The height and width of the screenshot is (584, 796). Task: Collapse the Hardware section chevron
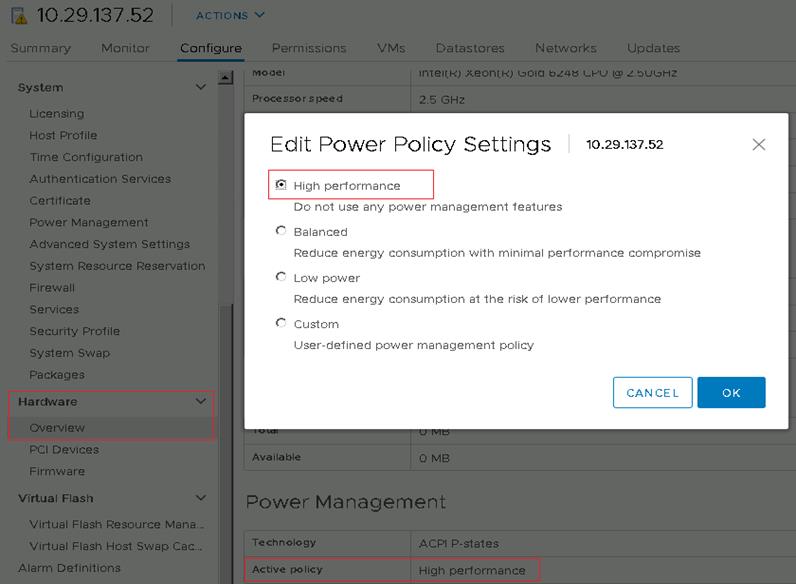[201, 402]
